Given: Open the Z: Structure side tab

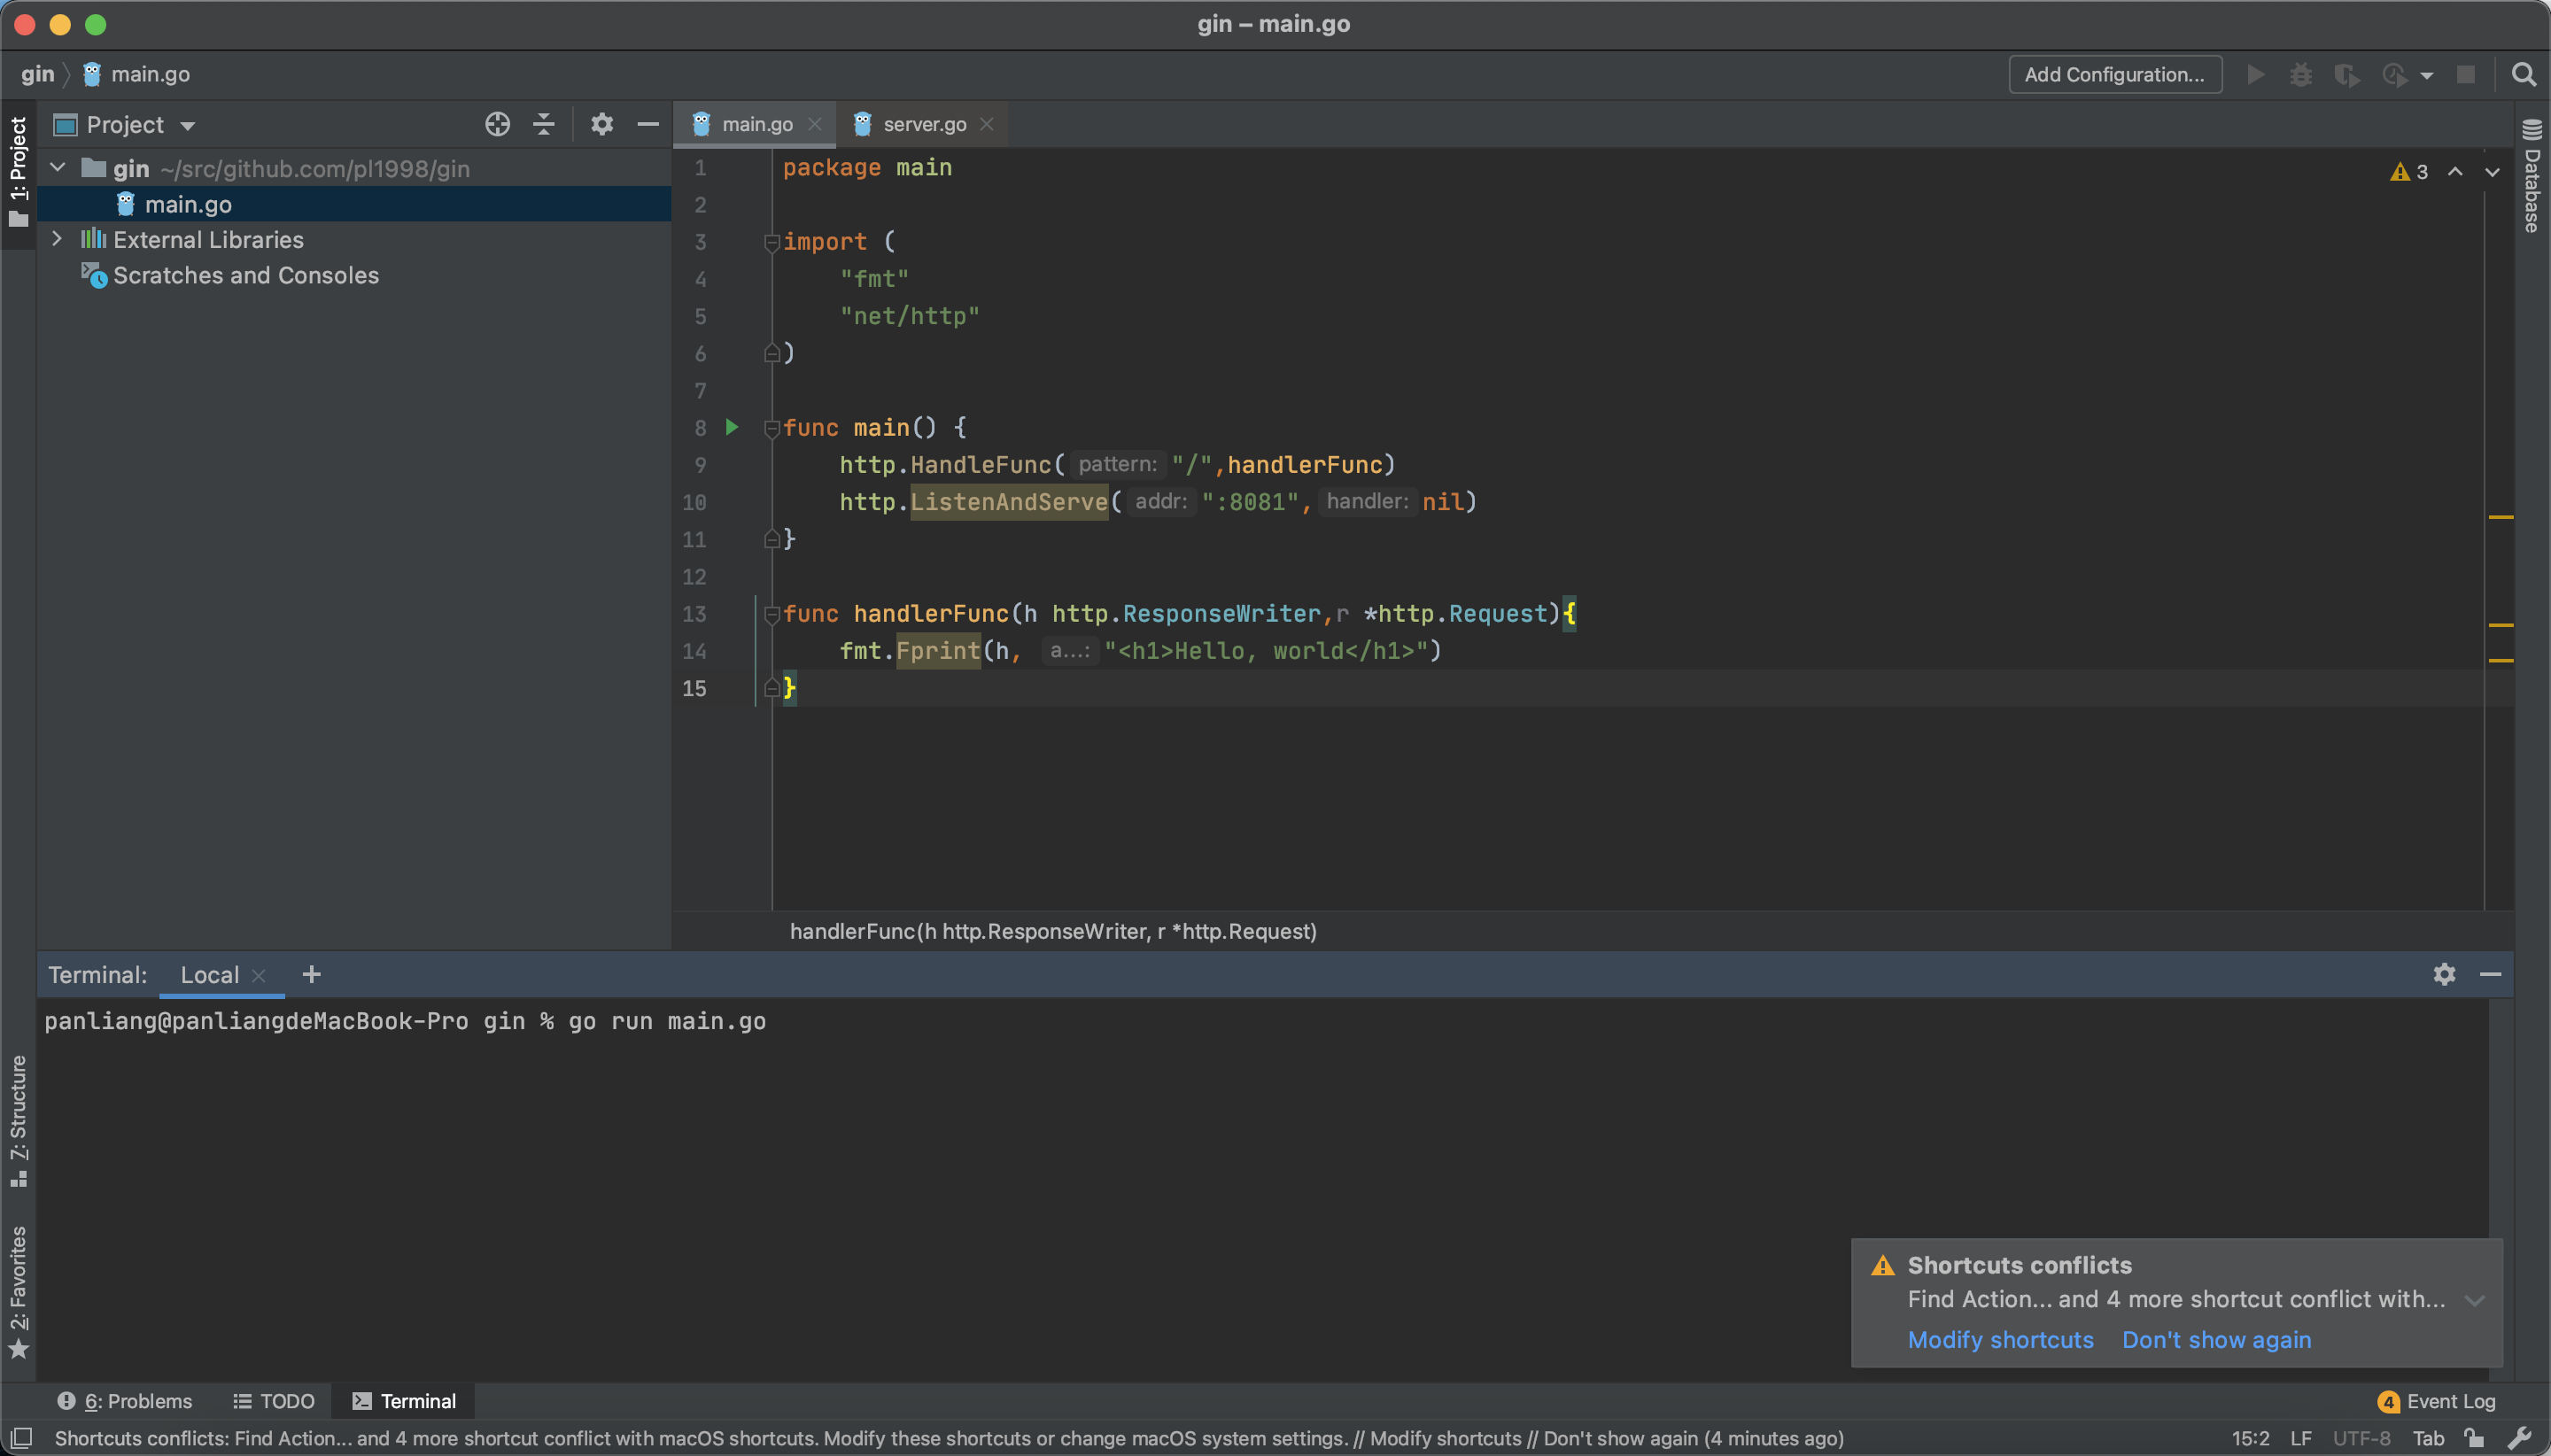Looking at the screenshot, I should pyautogui.click(x=18, y=1121).
